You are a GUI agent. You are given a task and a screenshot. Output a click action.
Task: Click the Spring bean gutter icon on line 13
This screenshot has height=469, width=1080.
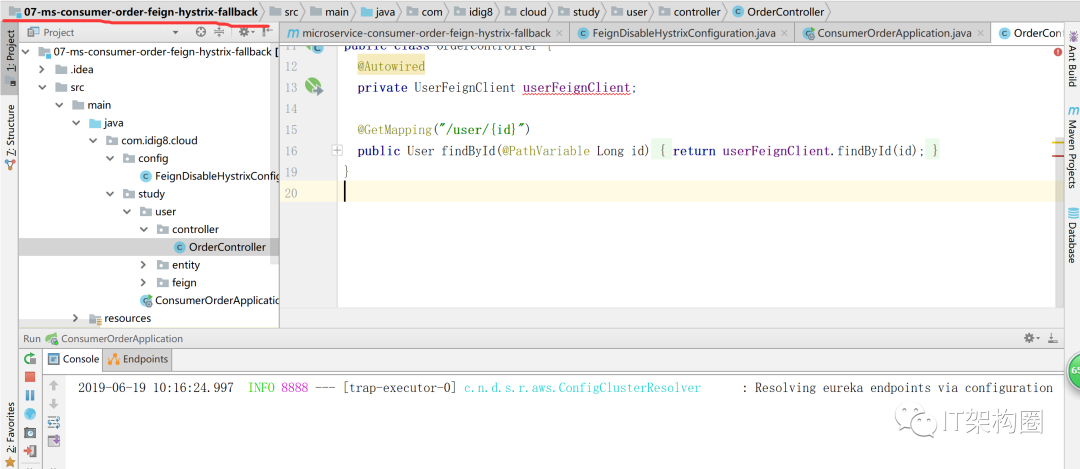(x=313, y=87)
